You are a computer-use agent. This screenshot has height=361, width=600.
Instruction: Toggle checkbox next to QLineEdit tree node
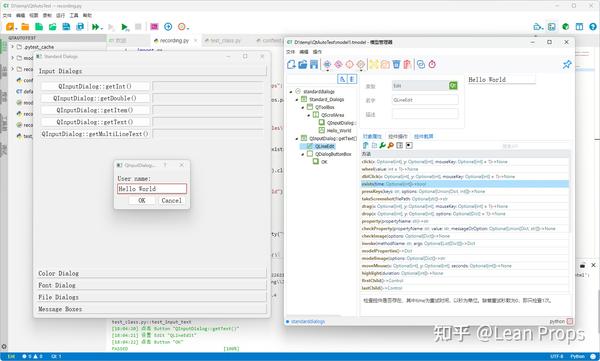tap(310, 146)
